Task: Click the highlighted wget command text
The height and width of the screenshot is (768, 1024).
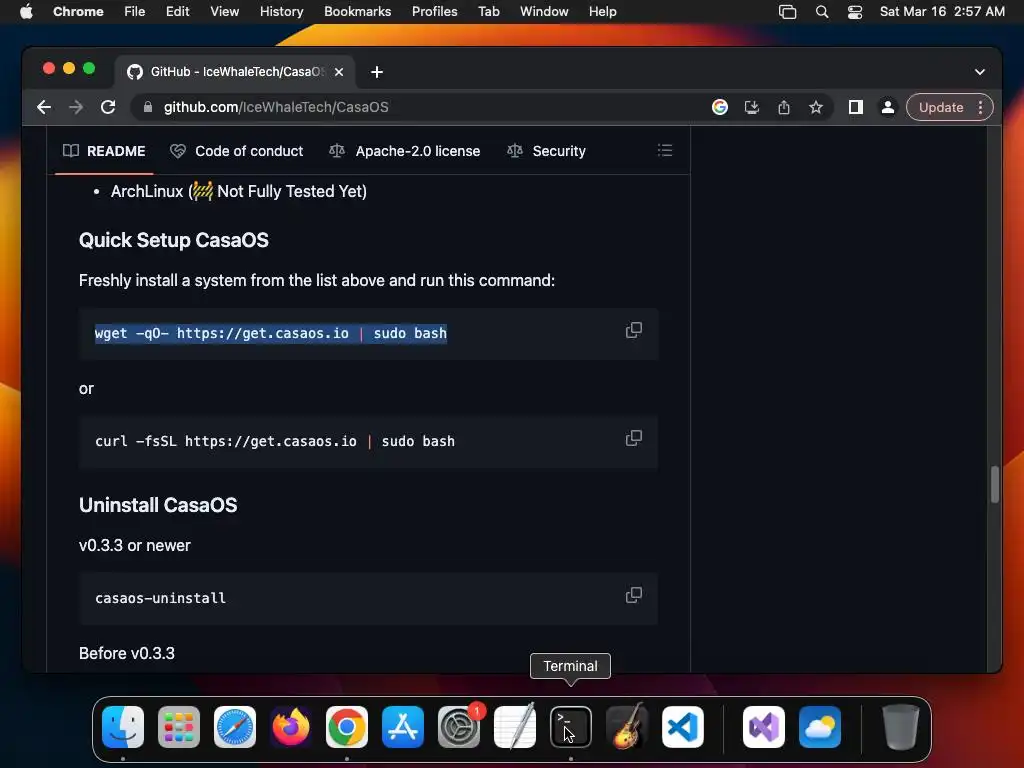Action: [271, 333]
